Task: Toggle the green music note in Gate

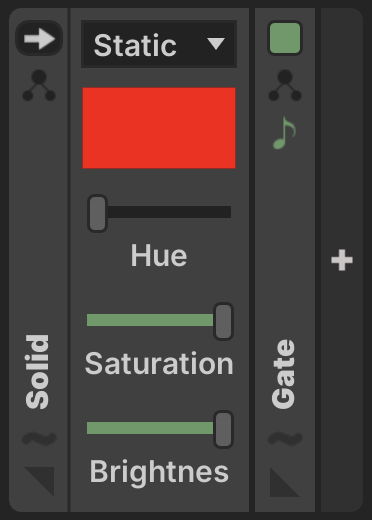Action: 284,133
